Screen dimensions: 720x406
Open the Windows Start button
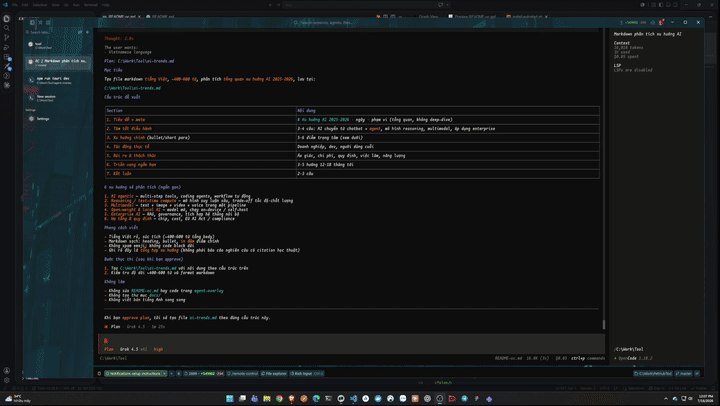(x=230, y=399)
